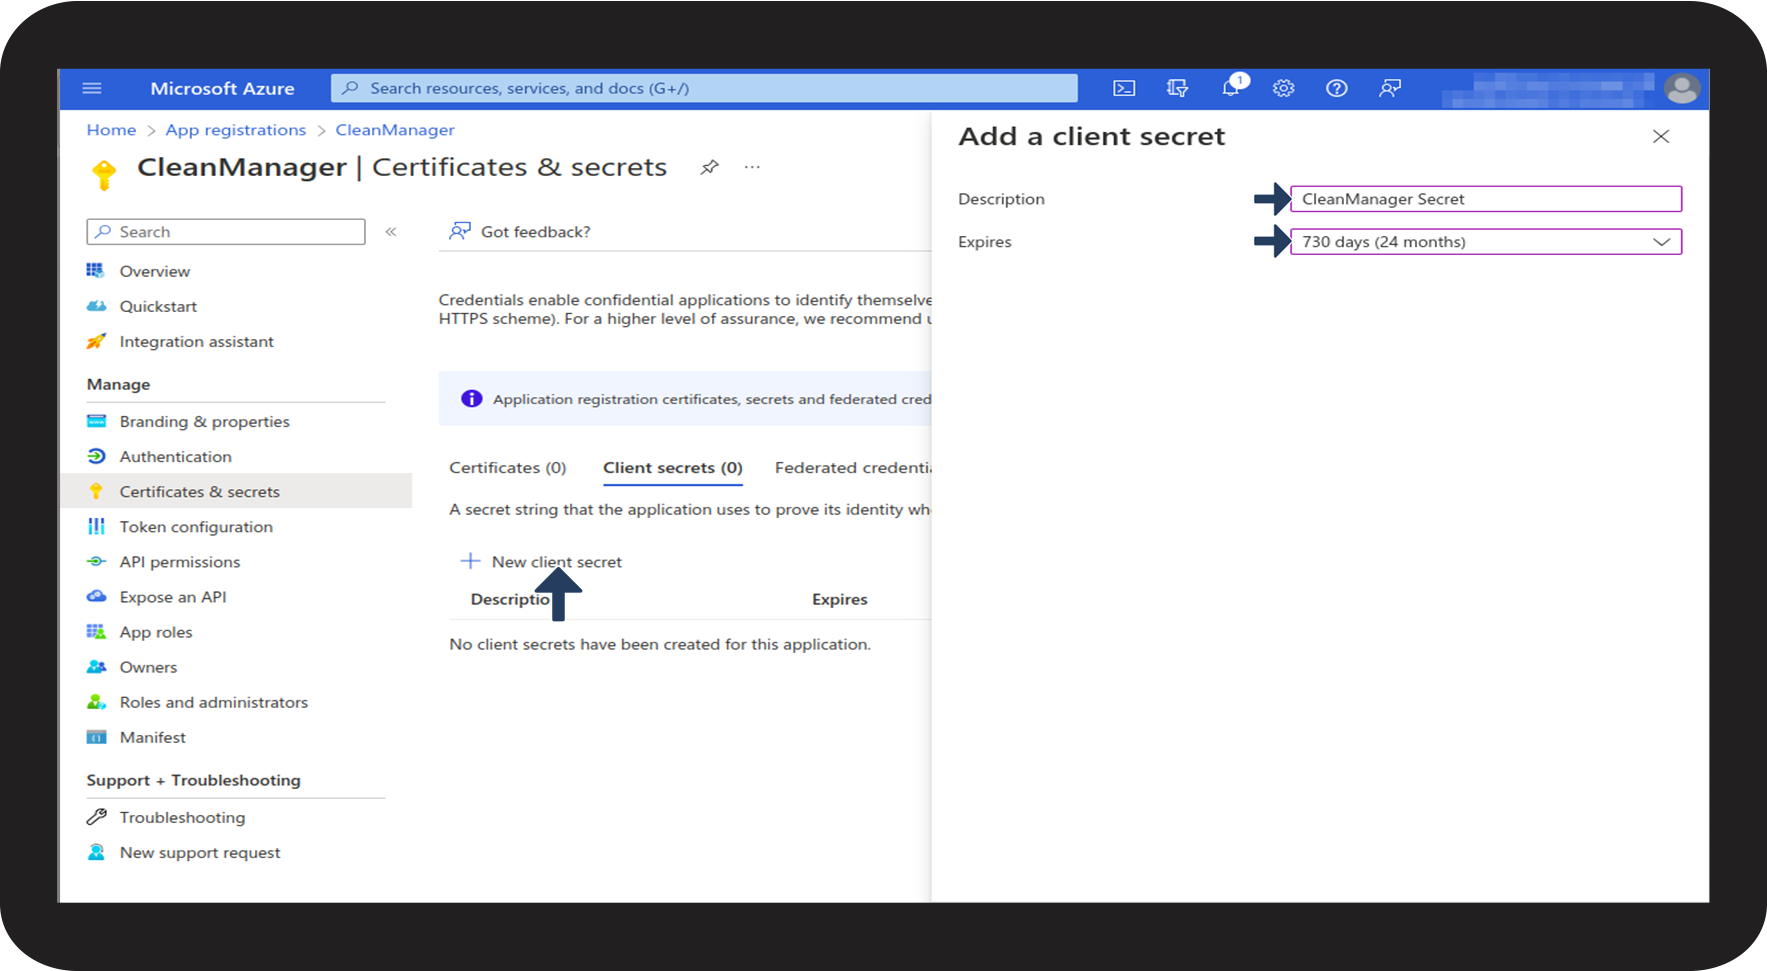Pin the CleanManager blade with pin icon
Viewport: 1767px width, 971px height.
coord(709,167)
